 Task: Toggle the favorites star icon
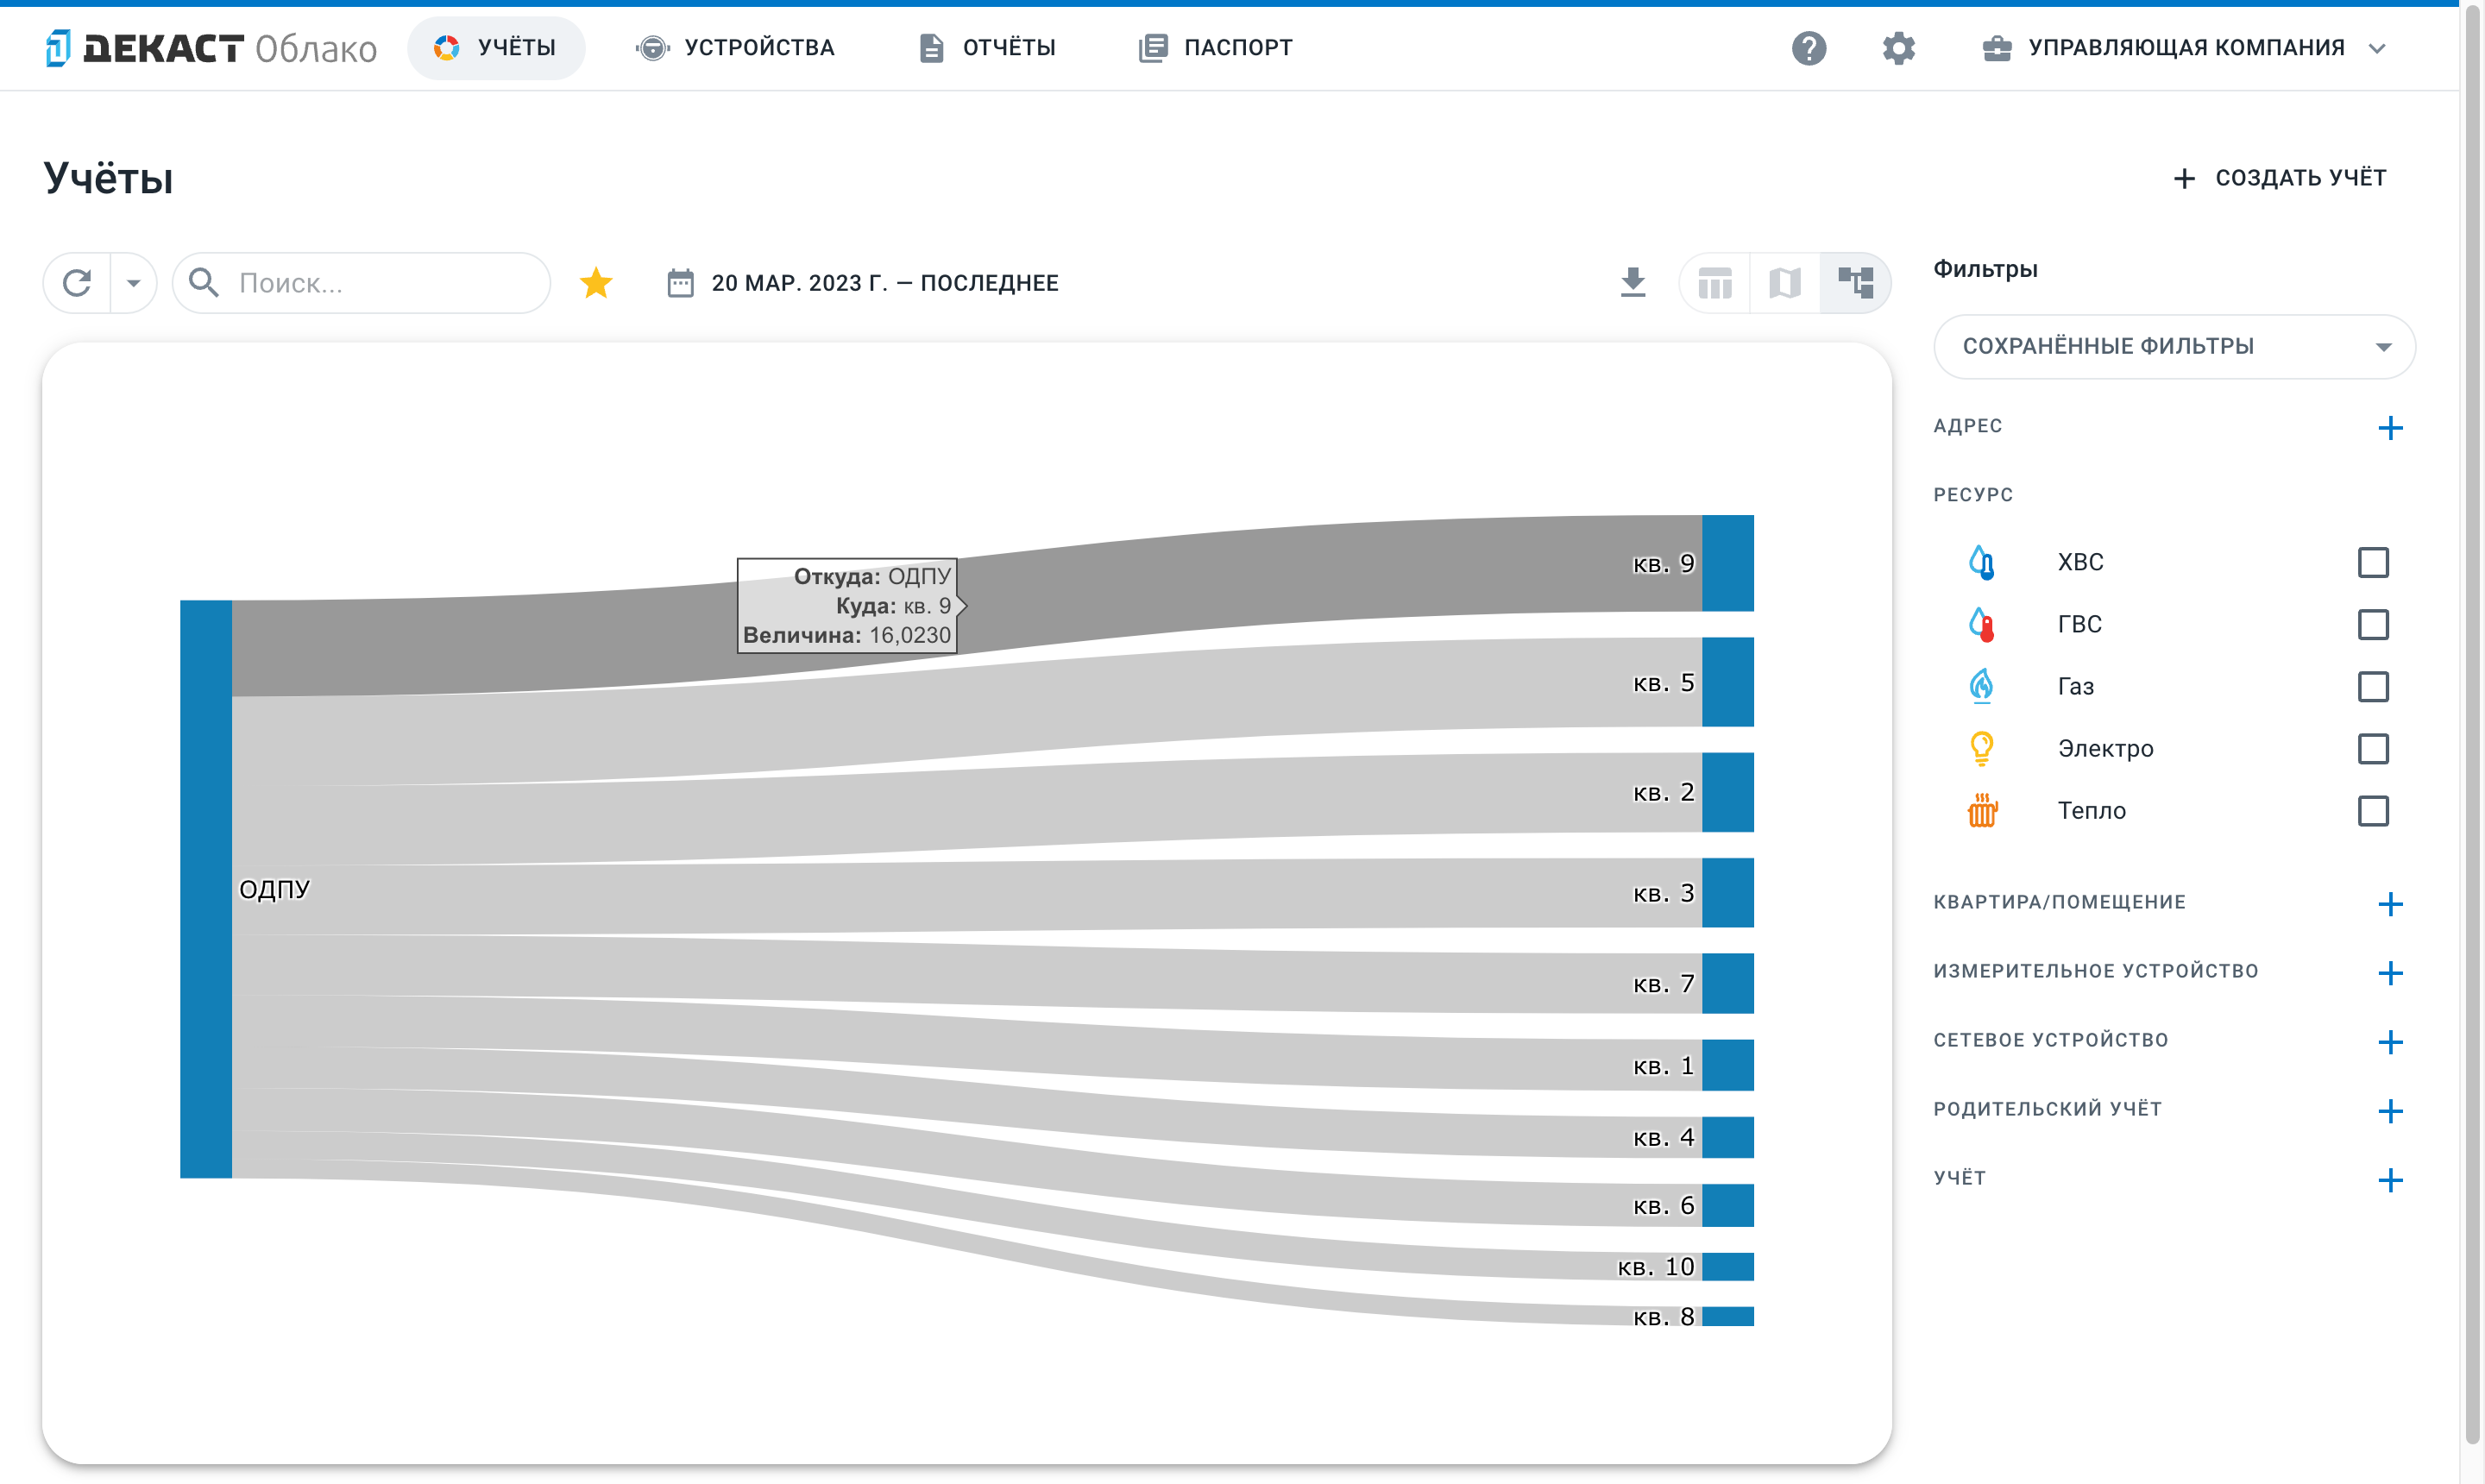point(596,283)
